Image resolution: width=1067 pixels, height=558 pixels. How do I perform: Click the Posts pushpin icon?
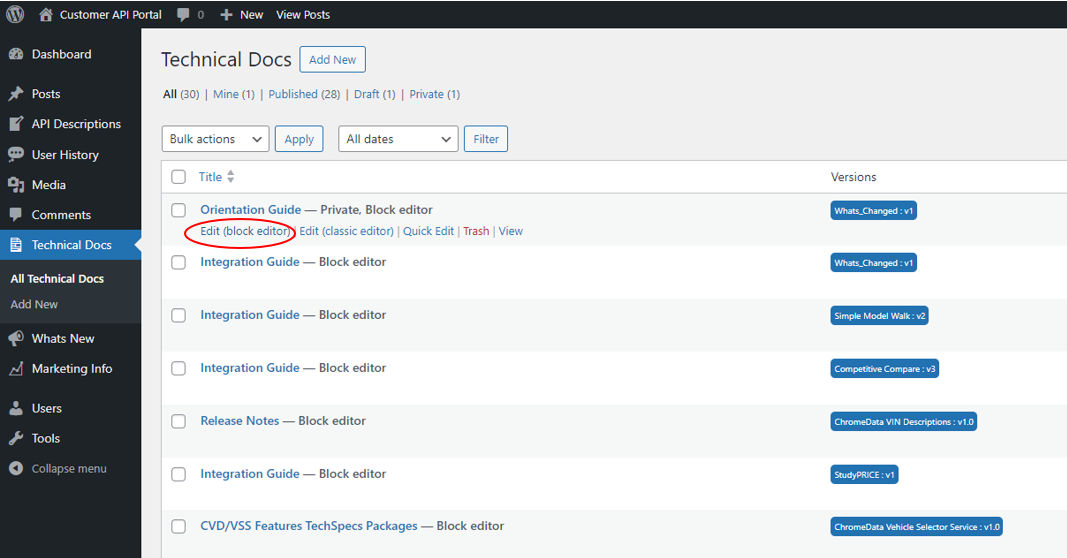(x=16, y=94)
